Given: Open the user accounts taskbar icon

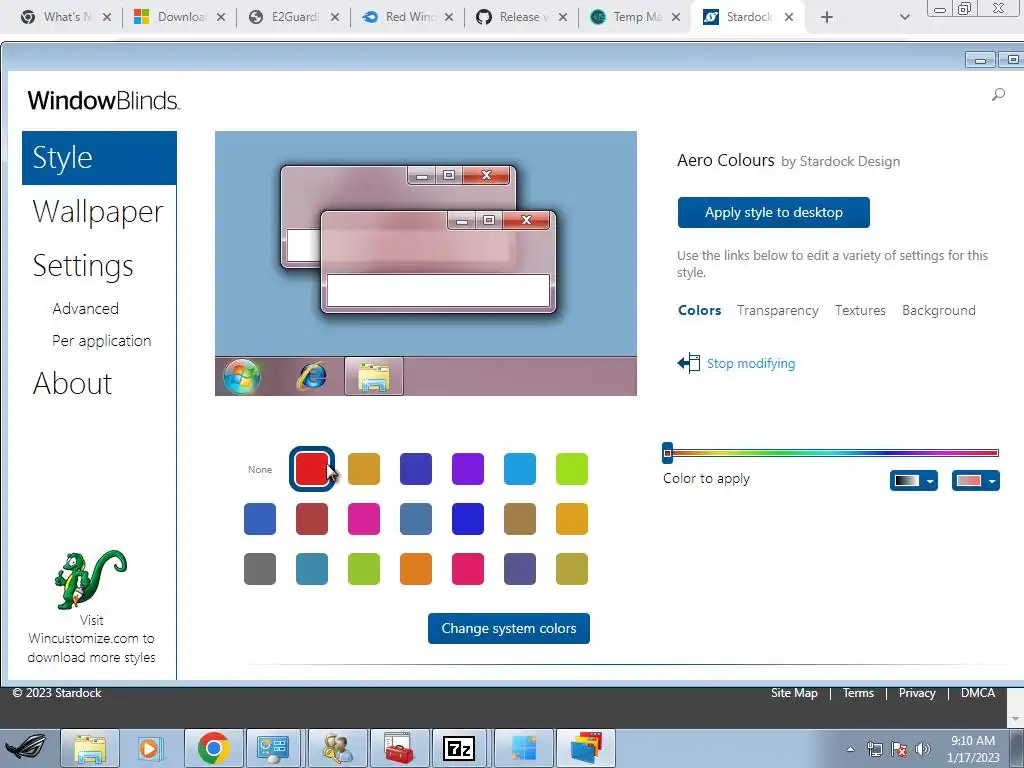Looking at the screenshot, I should tap(338, 748).
